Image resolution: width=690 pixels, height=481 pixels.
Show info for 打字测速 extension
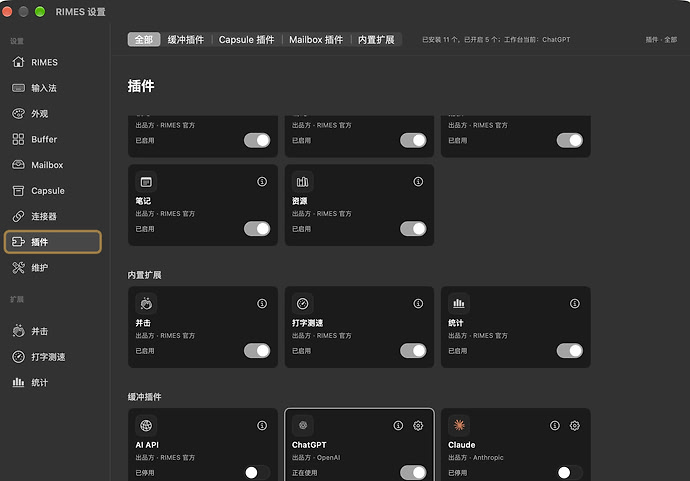[418, 304]
